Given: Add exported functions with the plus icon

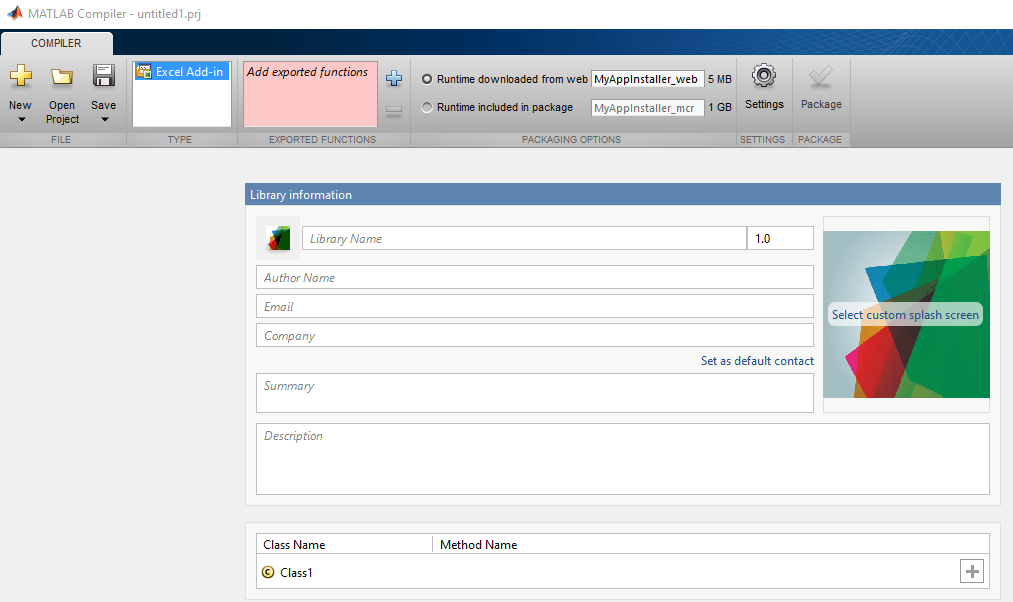Looking at the screenshot, I should coord(393,77).
